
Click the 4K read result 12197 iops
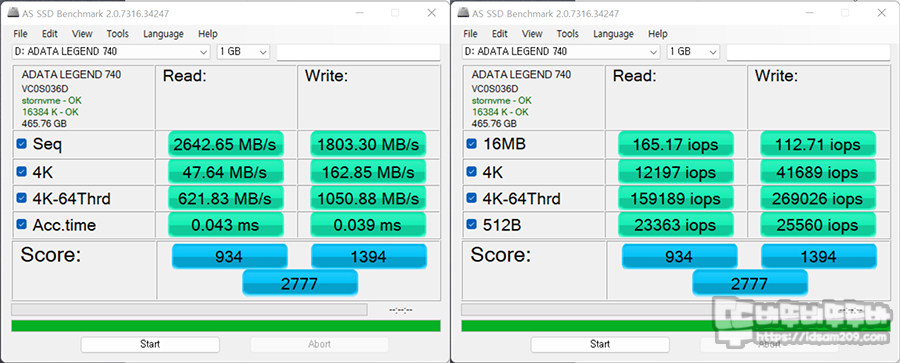[x=676, y=172]
